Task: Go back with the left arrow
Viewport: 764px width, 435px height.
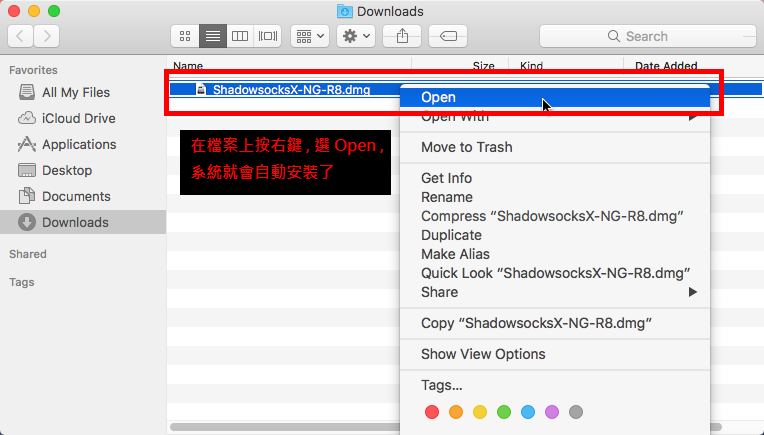Action: pyautogui.click(x=21, y=36)
